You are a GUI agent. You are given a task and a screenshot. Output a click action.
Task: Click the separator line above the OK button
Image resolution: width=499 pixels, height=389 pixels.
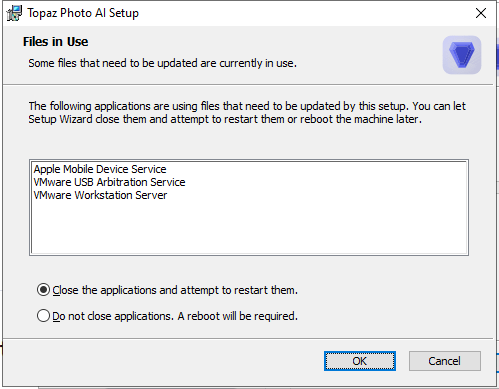pyautogui.click(x=248, y=339)
